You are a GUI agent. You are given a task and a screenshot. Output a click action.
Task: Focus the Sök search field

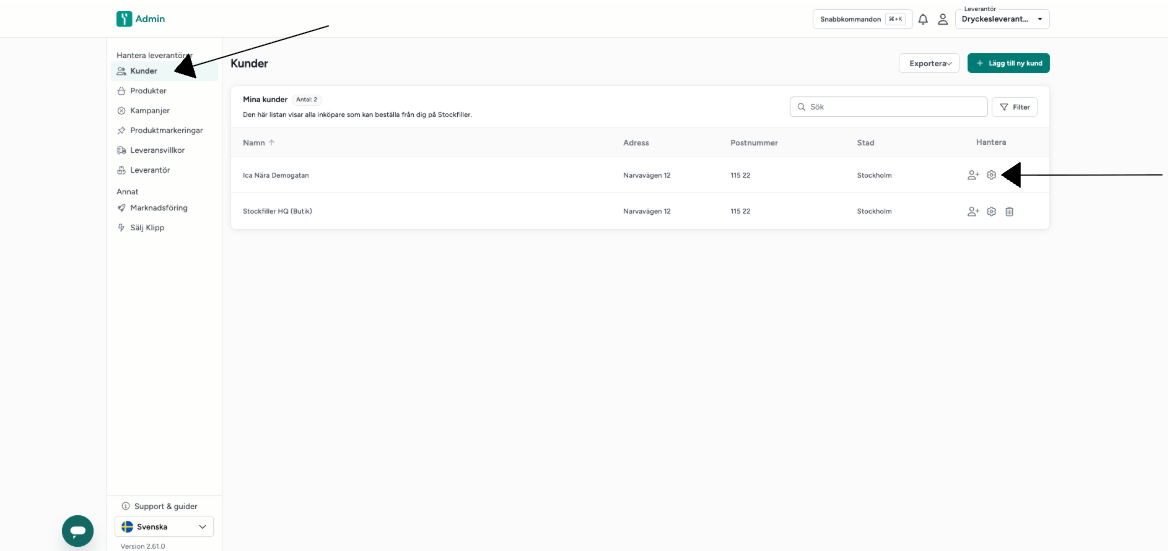[889, 107]
